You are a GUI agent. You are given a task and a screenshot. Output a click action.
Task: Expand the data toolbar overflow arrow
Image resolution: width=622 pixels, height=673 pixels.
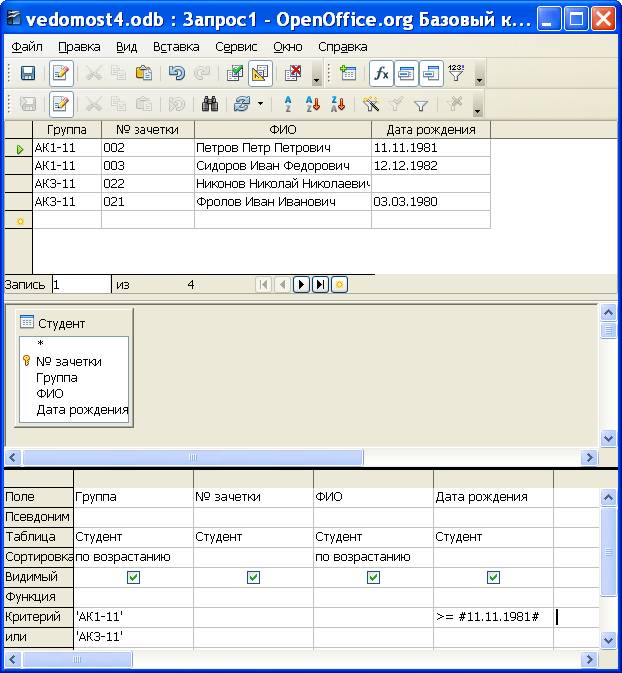point(477,108)
